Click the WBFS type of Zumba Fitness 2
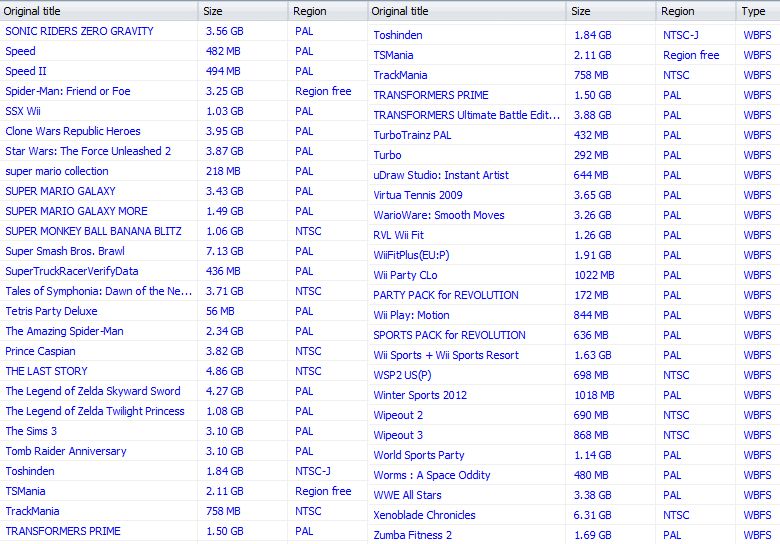Viewport: 780px width, 544px height. pyautogui.click(x=757, y=535)
